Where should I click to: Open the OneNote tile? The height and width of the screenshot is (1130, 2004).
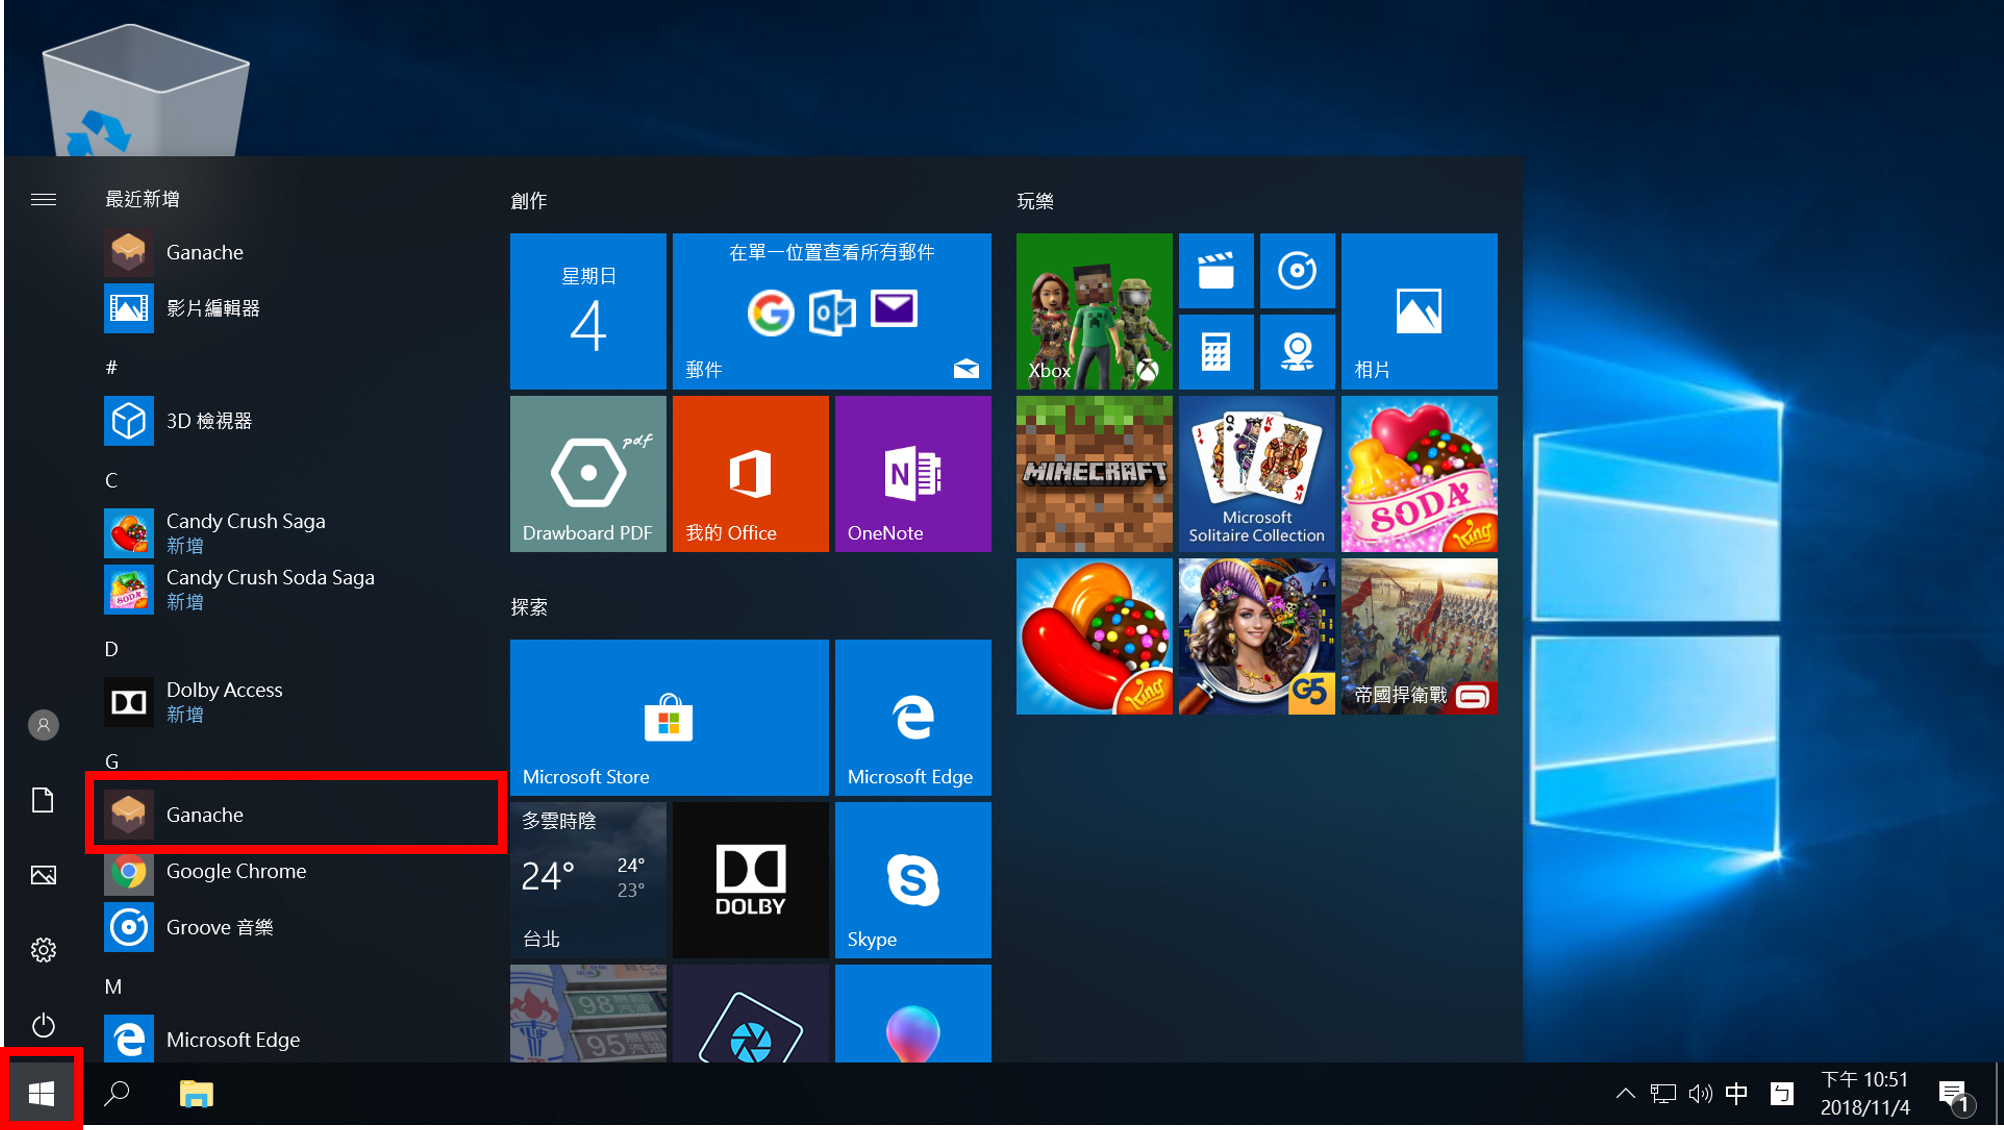tap(912, 473)
